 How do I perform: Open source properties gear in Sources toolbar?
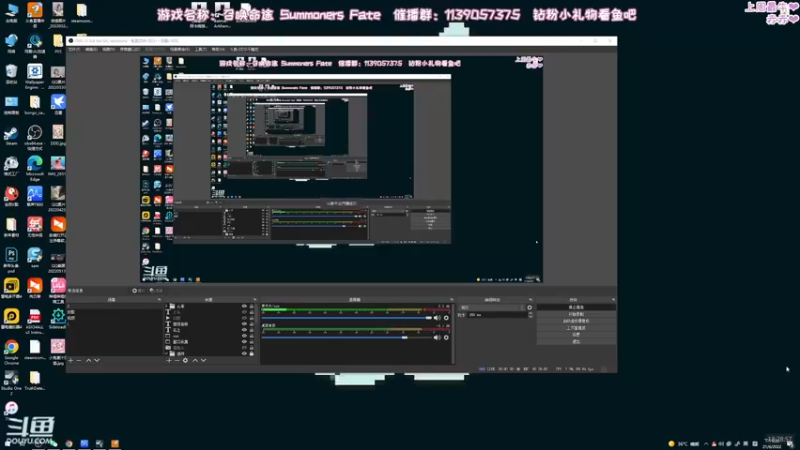click(x=185, y=360)
